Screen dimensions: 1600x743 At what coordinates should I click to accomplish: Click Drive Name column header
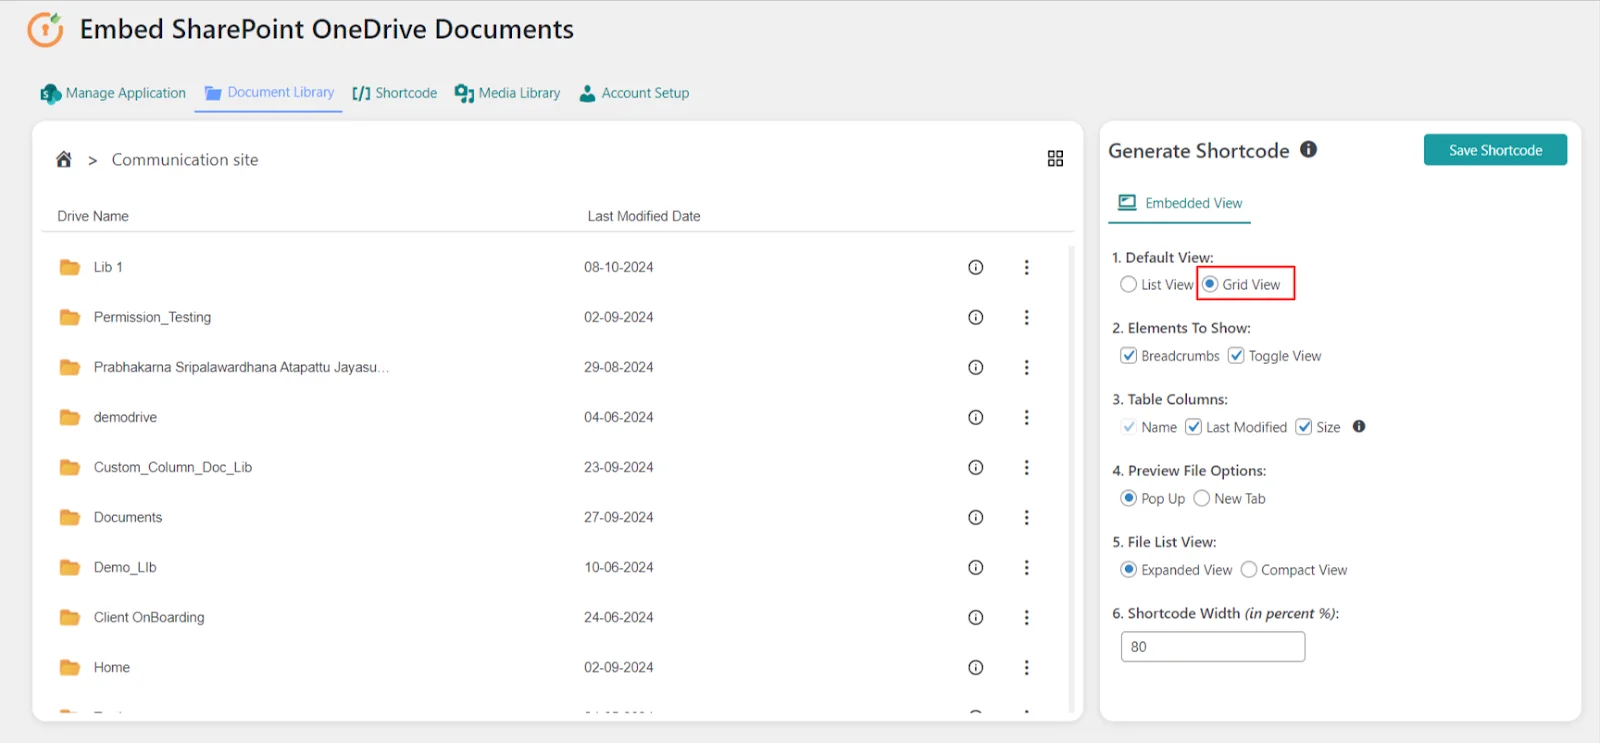click(x=93, y=216)
